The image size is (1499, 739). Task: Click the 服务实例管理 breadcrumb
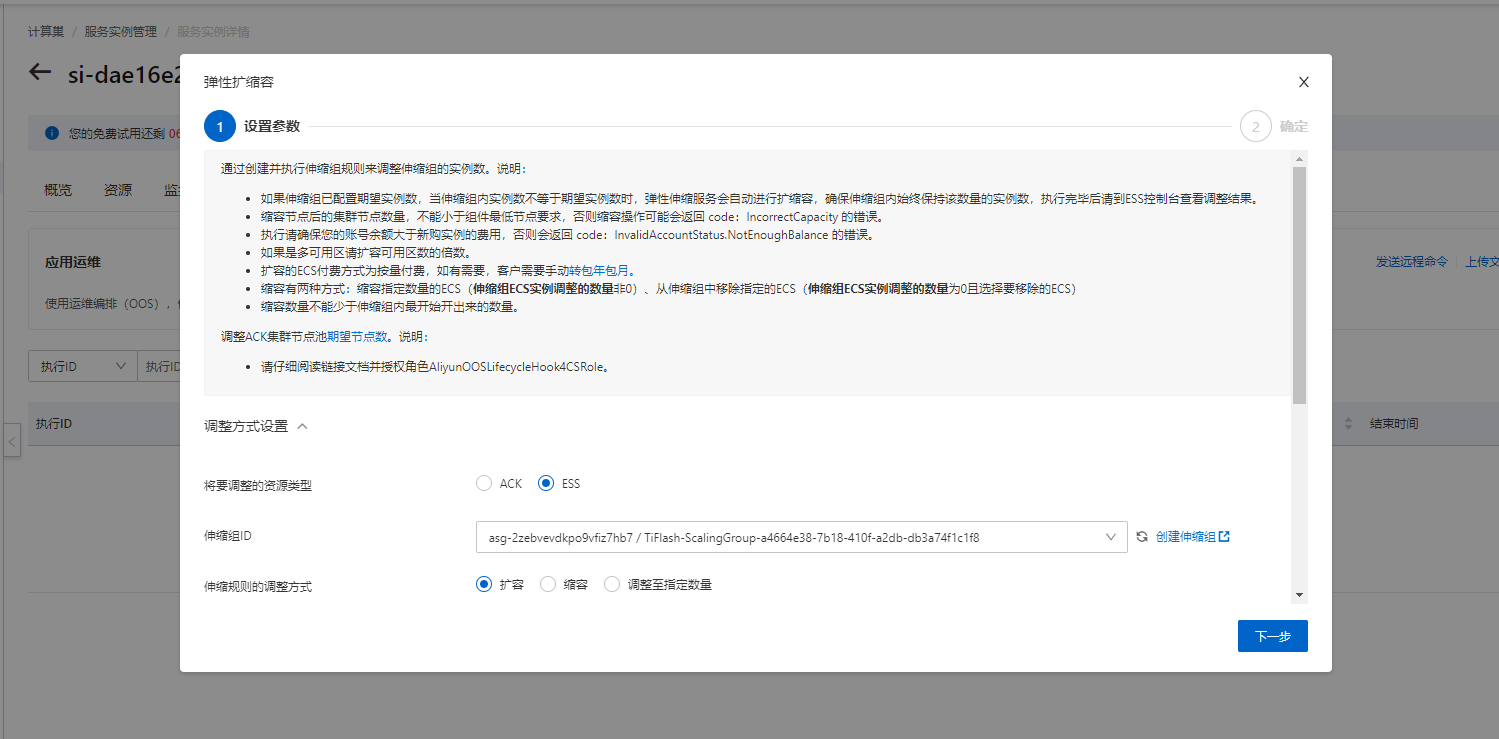[x=121, y=32]
